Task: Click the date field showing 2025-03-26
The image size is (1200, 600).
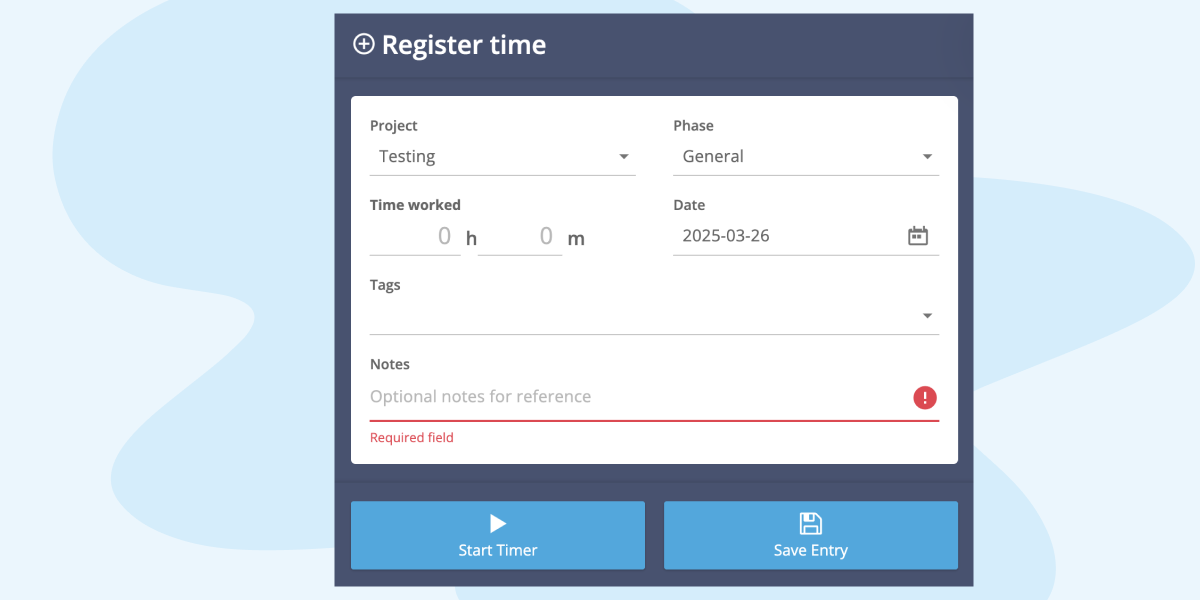Action: (760, 235)
